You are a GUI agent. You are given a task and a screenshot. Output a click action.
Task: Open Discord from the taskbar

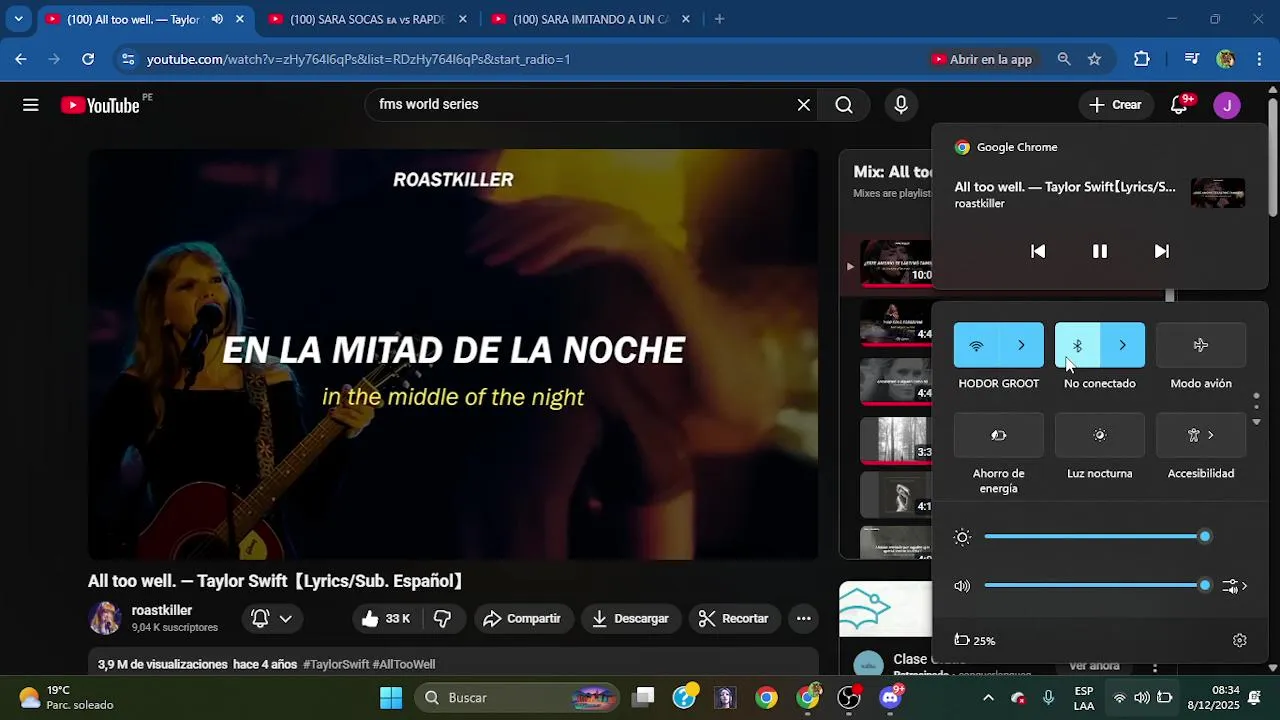point(889,698)
